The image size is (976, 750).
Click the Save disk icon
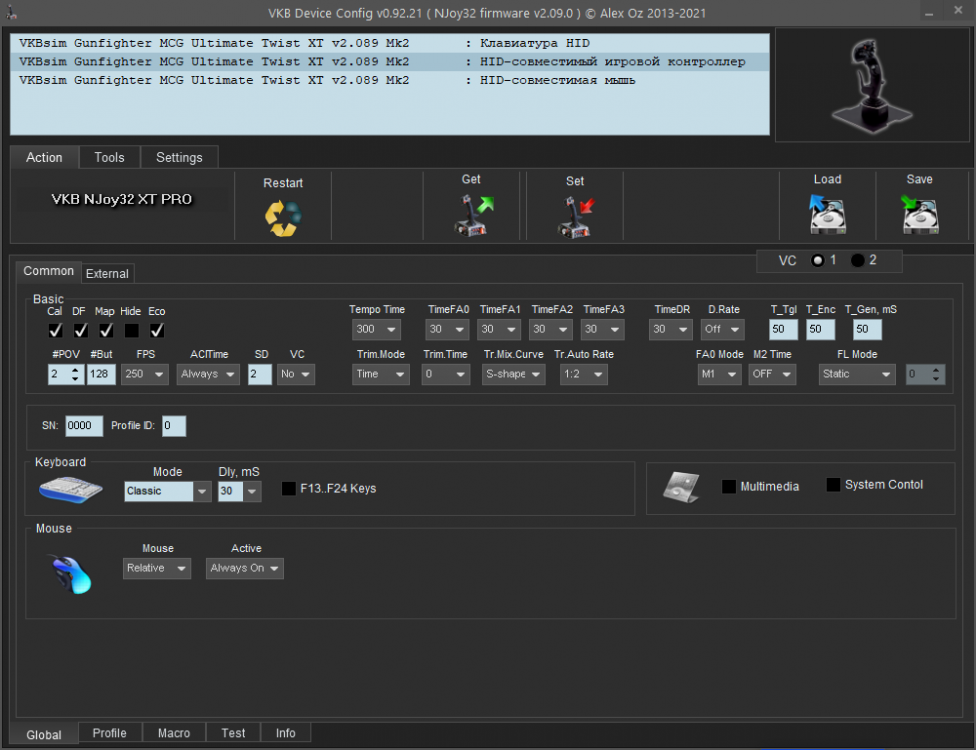[919, 215]
